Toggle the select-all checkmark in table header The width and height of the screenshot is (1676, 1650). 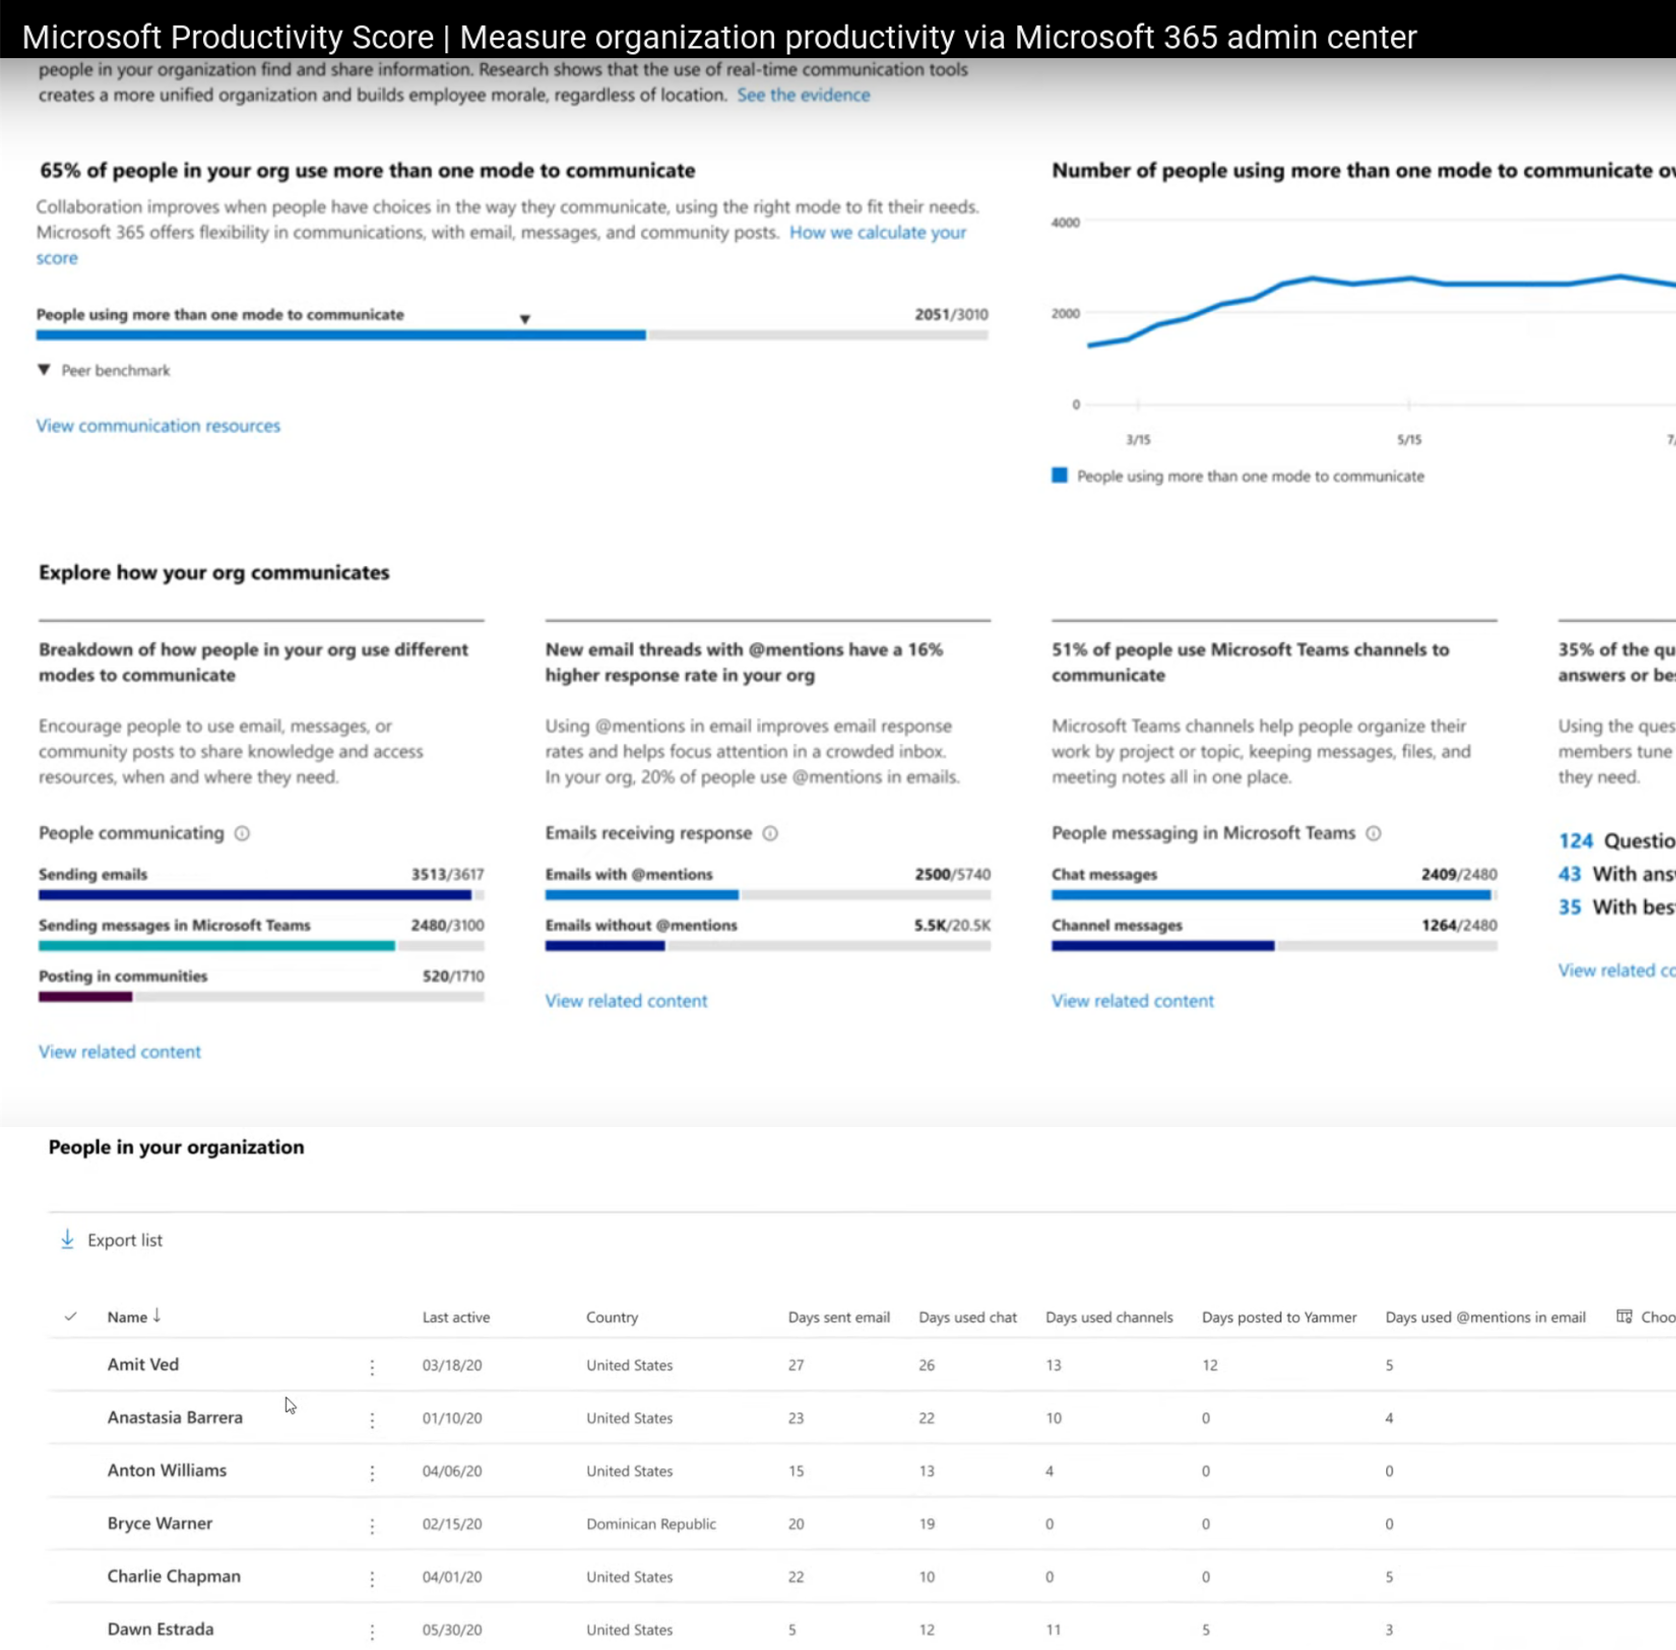click(x=70, y=1317)
